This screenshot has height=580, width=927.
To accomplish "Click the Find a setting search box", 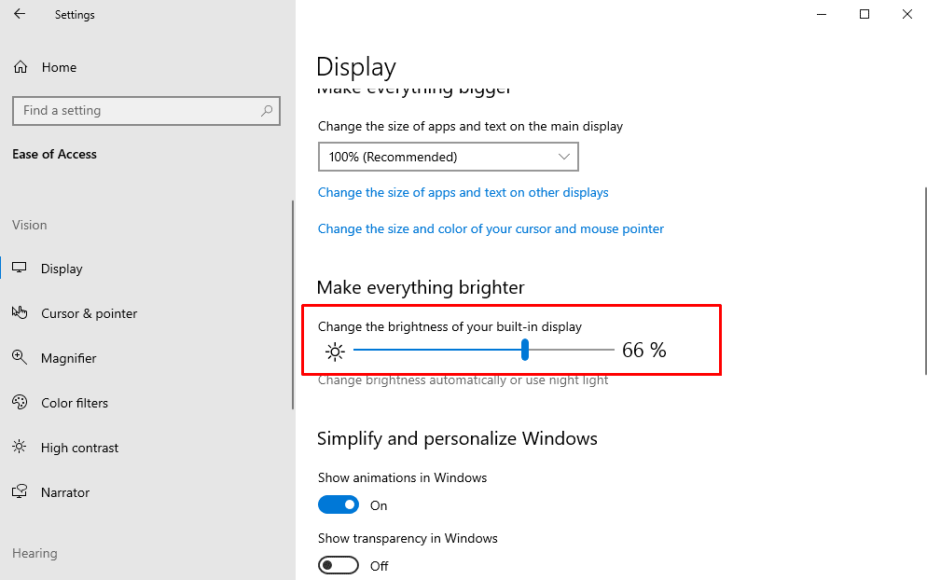I will (146, 110).
